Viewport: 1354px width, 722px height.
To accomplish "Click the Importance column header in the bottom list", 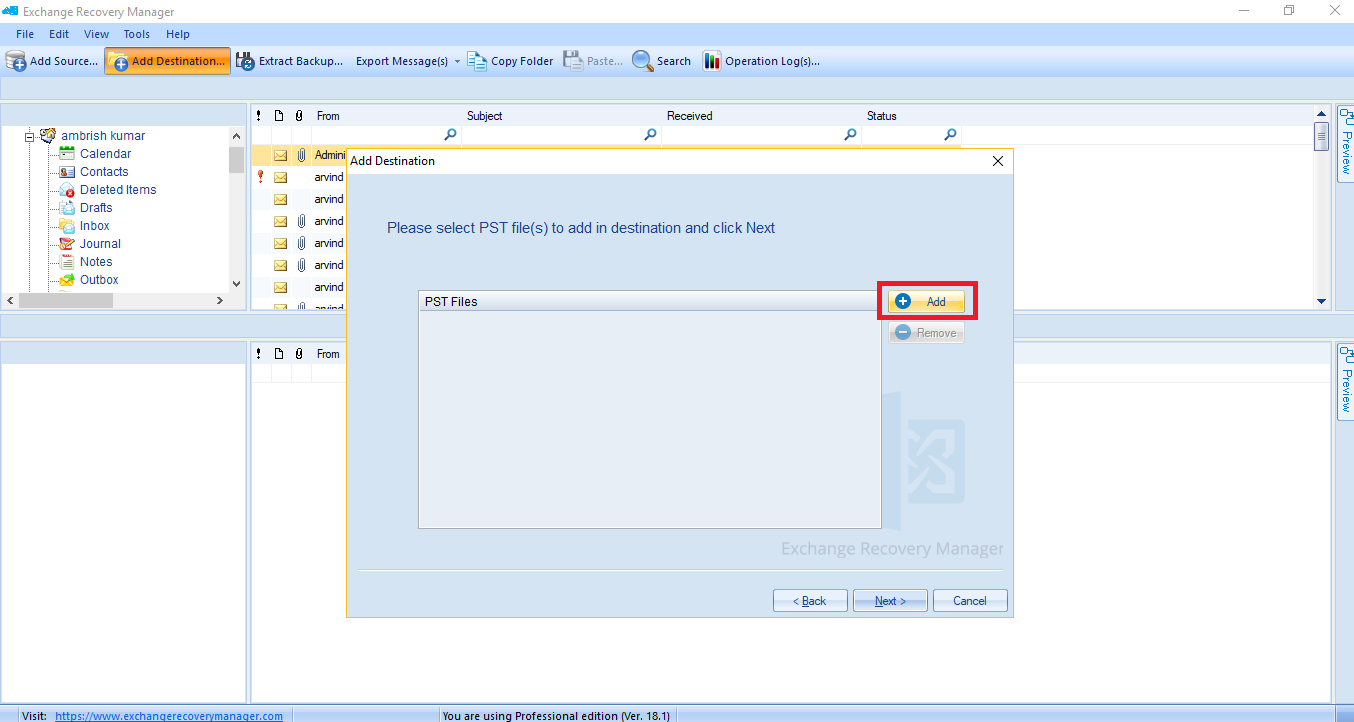I will pyautogui.click(x=260, y=354).
